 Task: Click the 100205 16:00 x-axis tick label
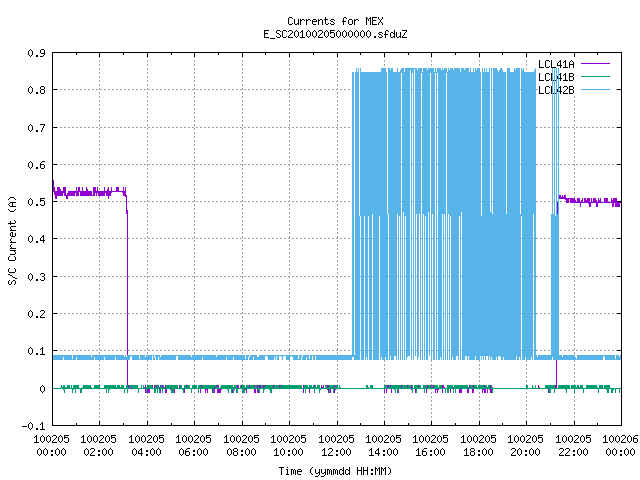431,446
